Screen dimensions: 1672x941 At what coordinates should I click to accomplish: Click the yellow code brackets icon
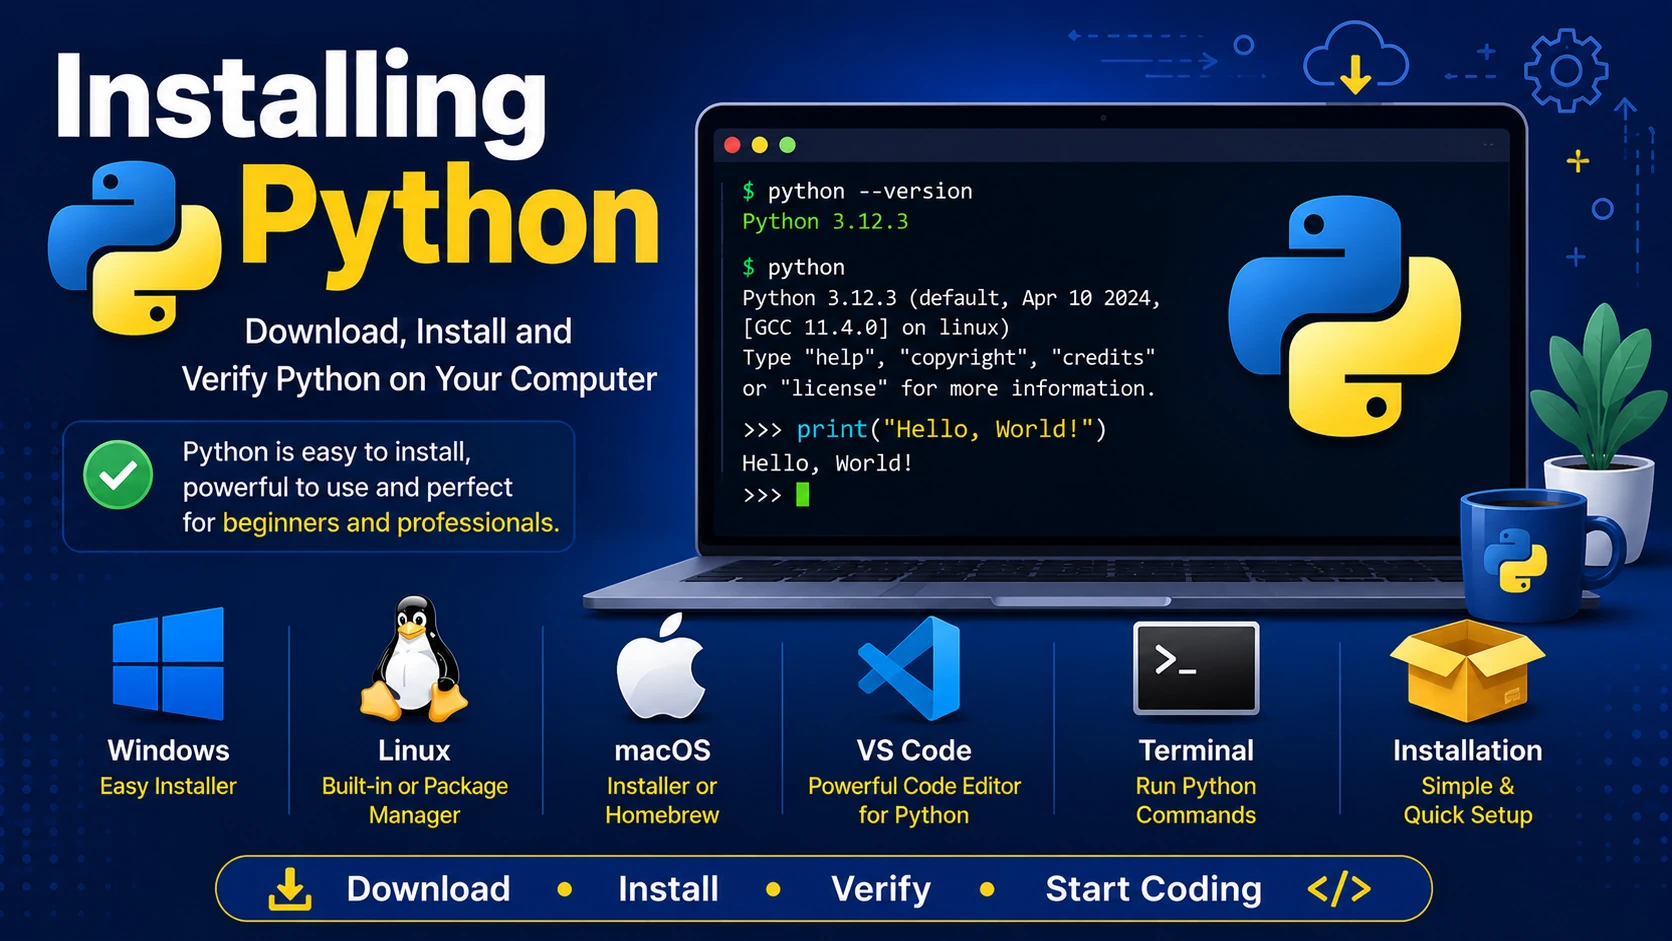pos(1339,888)
